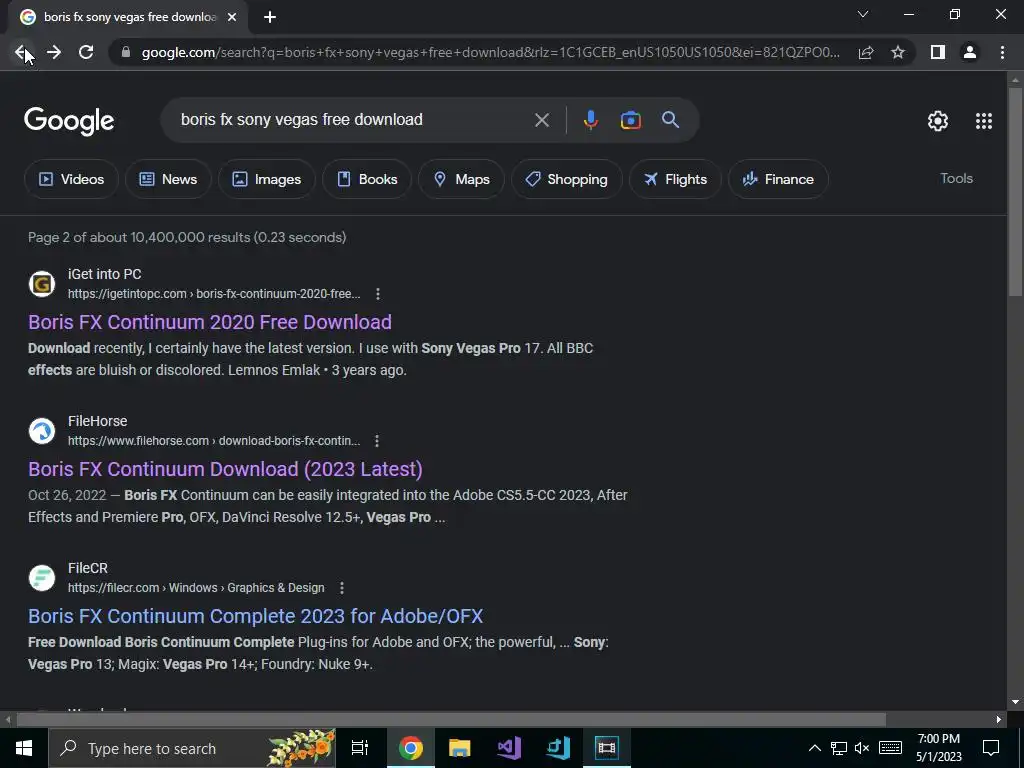Open Boris FX Continuum 2020 Free Download
Image resolution: width=1024 pixels, height=768 pixels.
pos(210,322)
